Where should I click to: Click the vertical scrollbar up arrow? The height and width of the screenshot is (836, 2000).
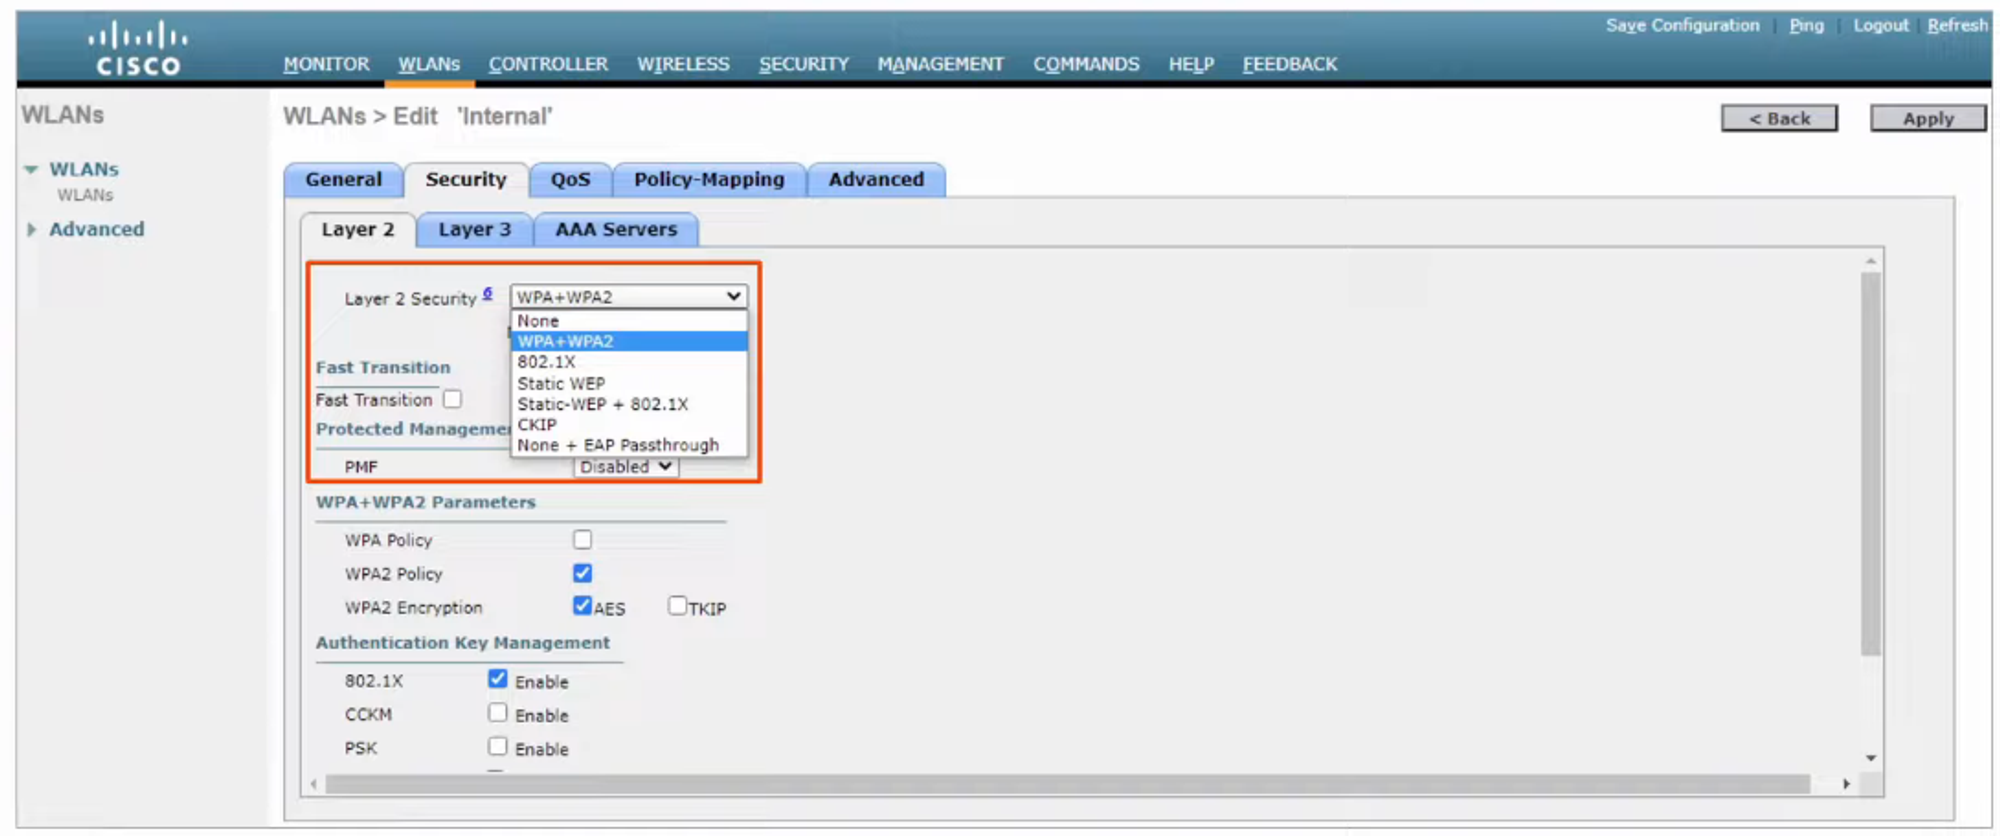(1870, 262)
